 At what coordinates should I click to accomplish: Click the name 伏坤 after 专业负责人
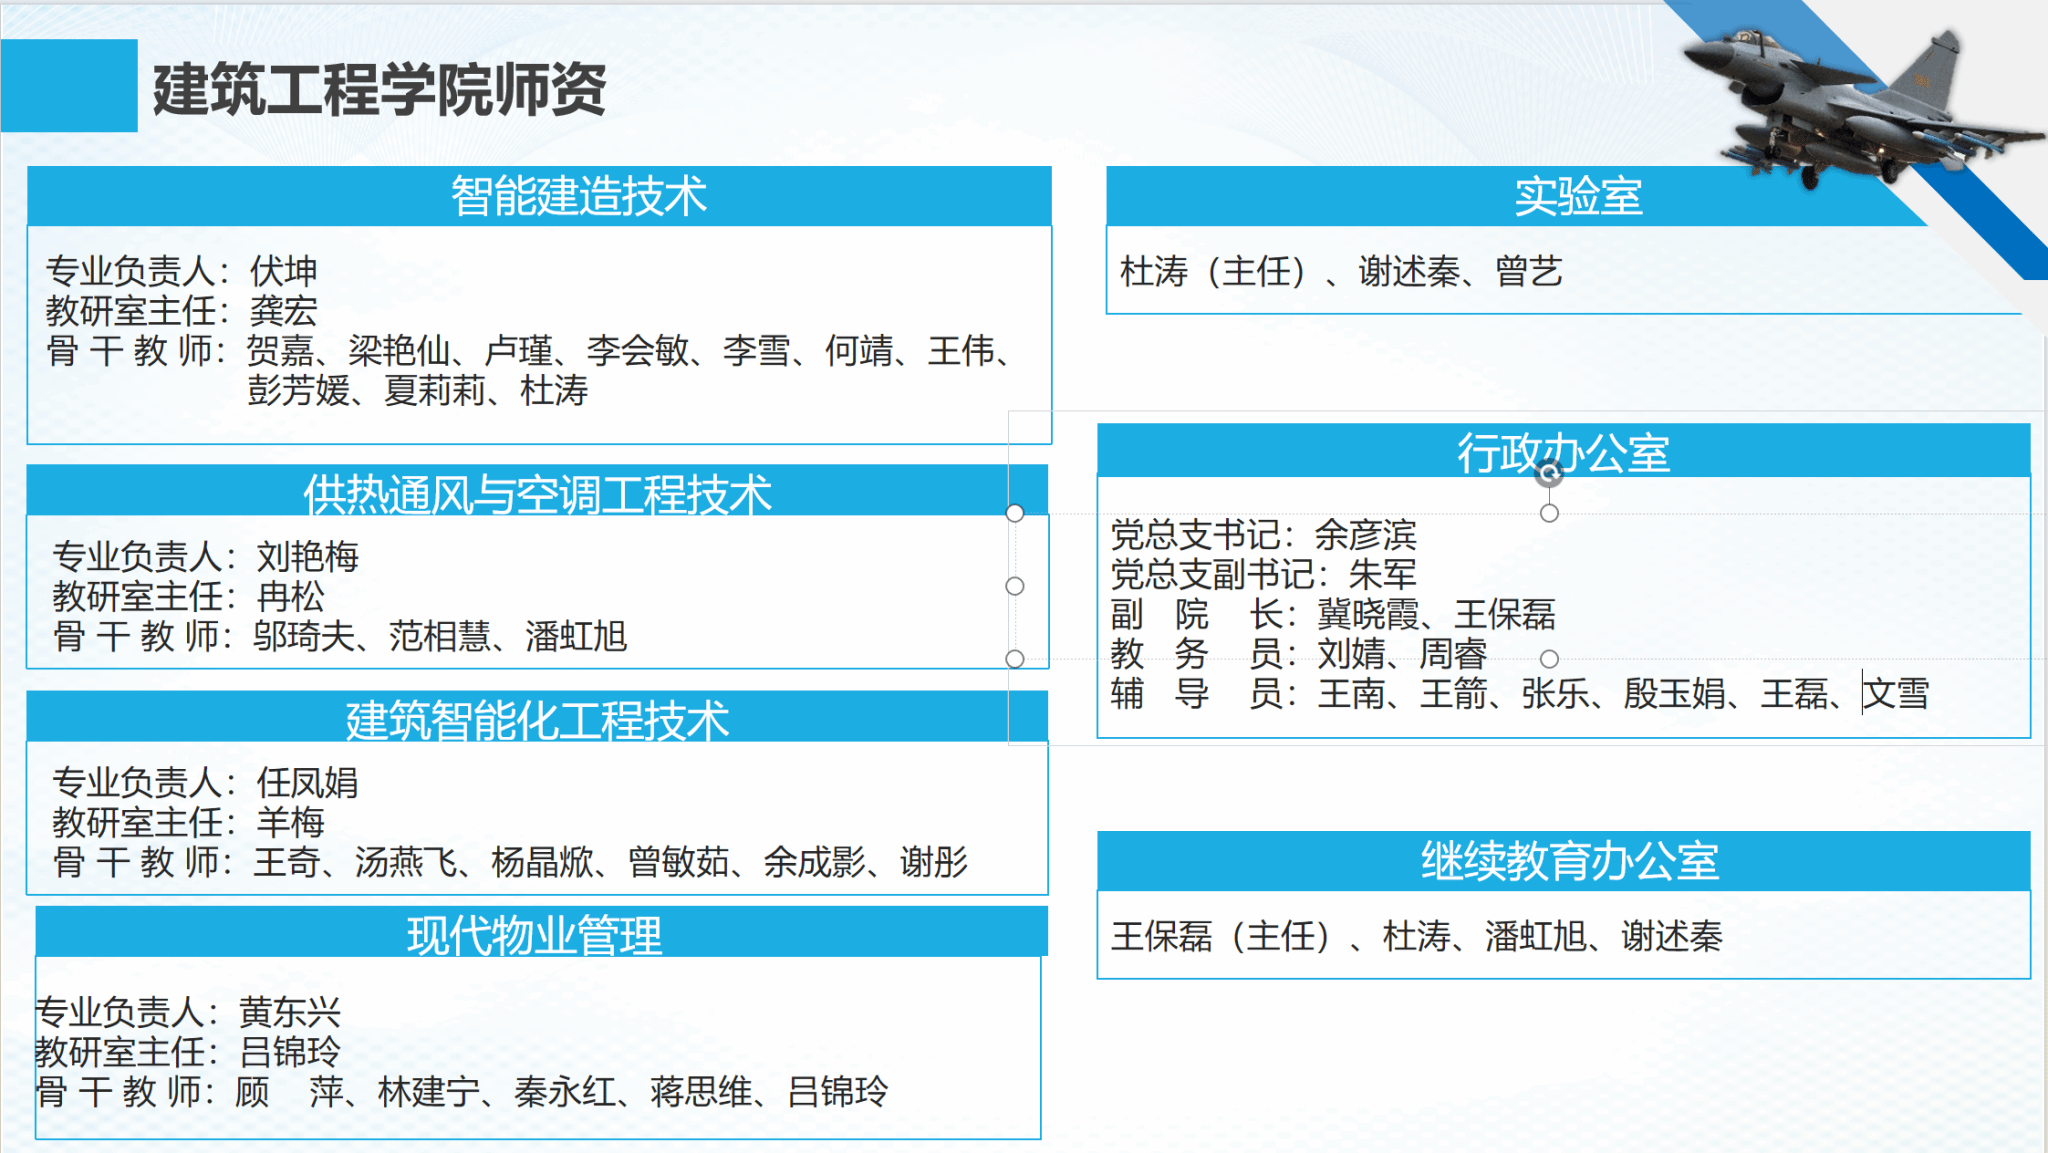point(283,271)
